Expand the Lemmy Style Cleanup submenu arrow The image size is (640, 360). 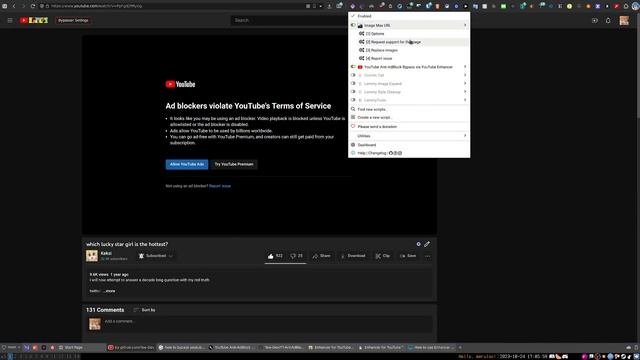[465, 92]
